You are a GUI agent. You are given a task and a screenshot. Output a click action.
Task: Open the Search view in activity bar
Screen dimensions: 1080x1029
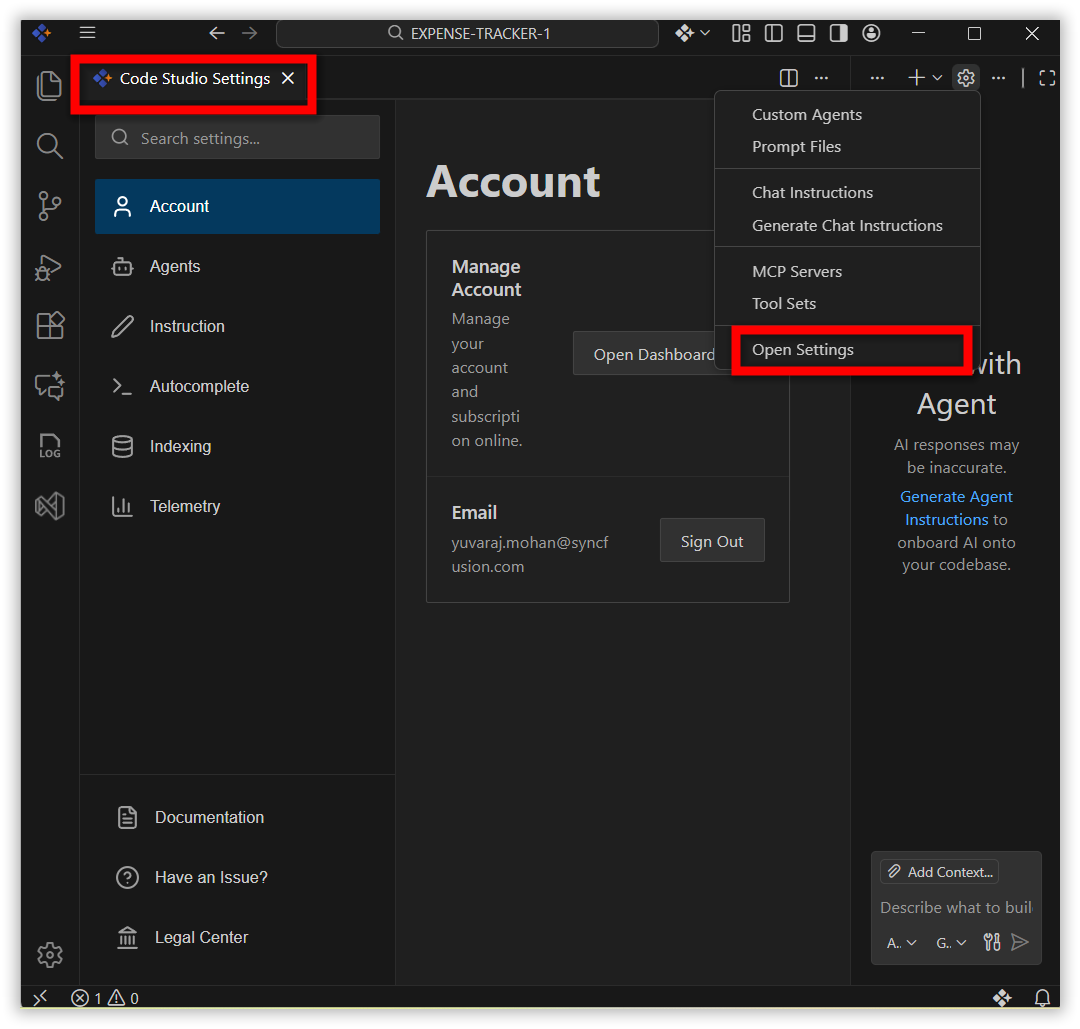pyautogui.click(x=49, y=146)
